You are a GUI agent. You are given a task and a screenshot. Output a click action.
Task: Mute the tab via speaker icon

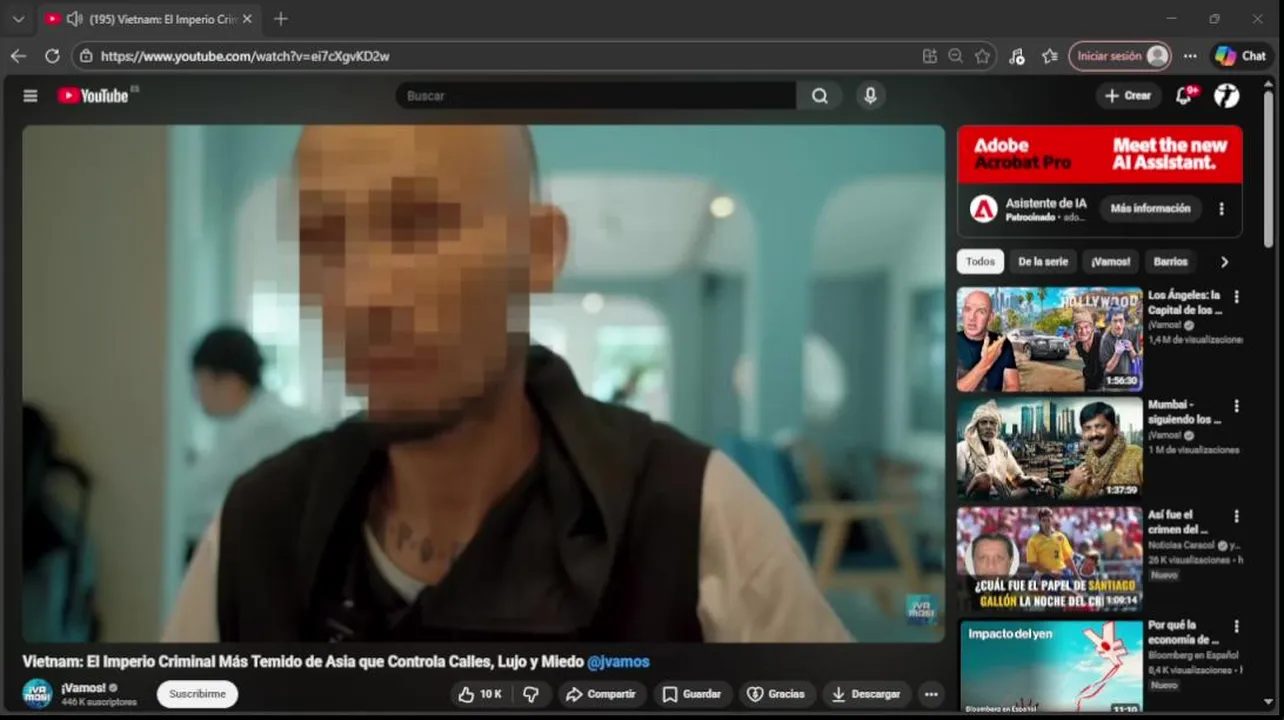click(x=74, y=19)
